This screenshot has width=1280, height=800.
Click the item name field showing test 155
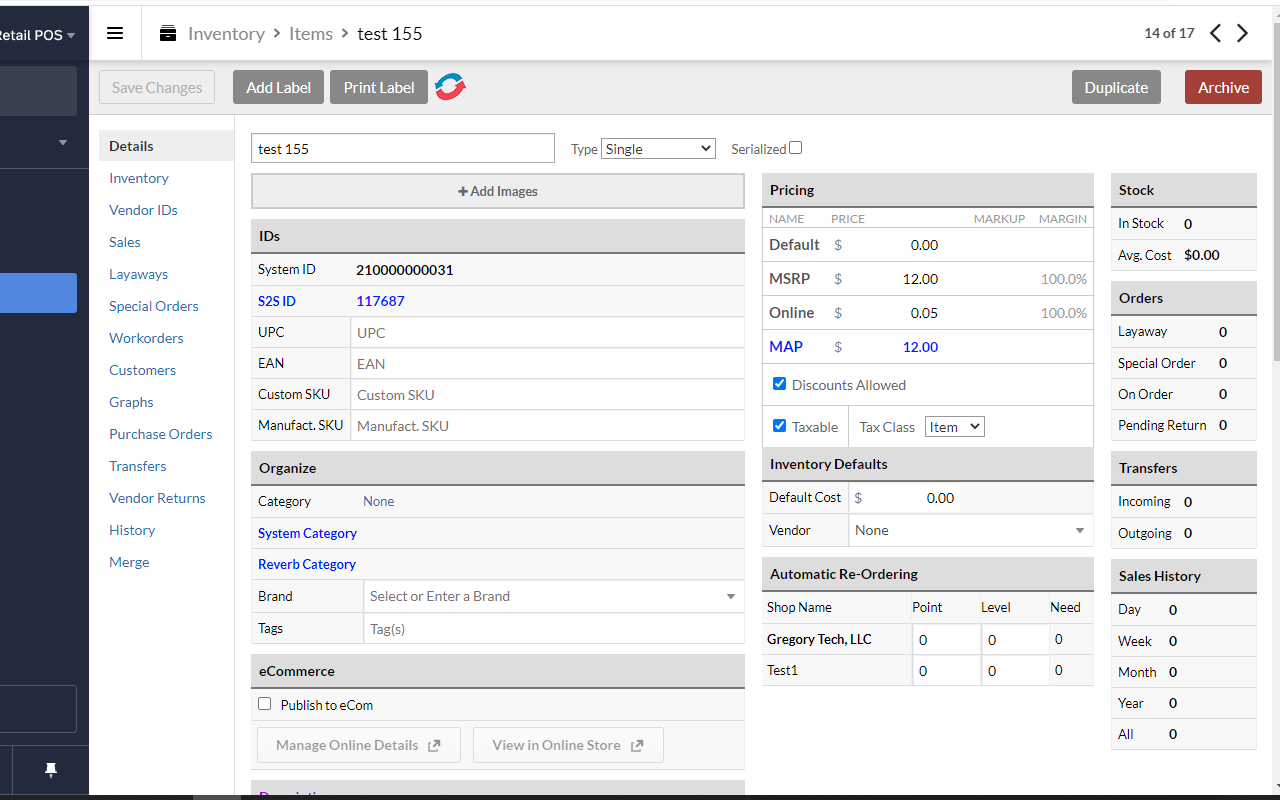coord(403,147)
